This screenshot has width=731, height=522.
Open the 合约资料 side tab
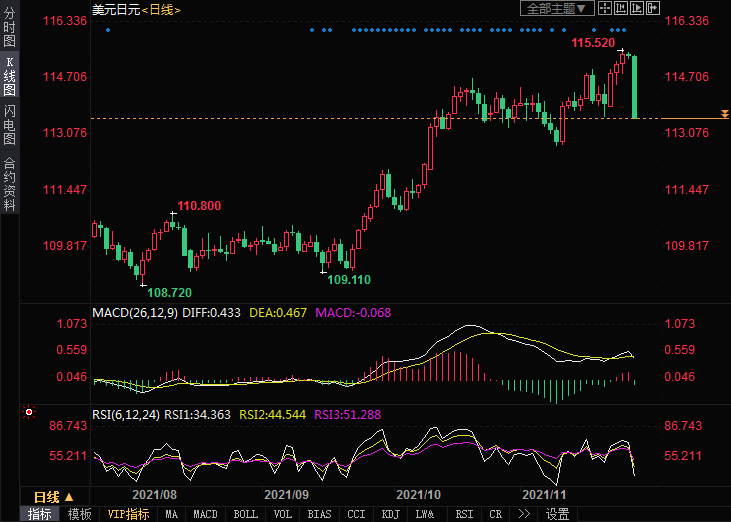(x=9, y=183)
